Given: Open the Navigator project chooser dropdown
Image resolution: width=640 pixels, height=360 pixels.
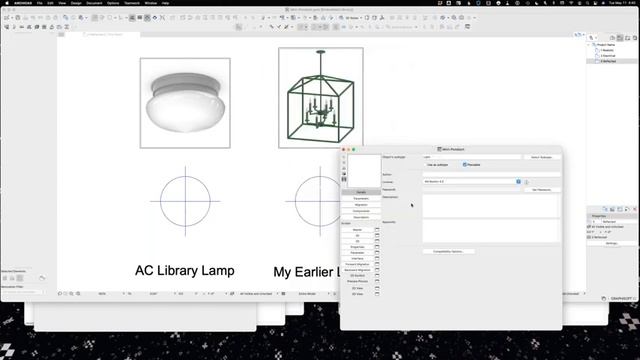Looking at the screenshot, I should click(x=593, y=38).
